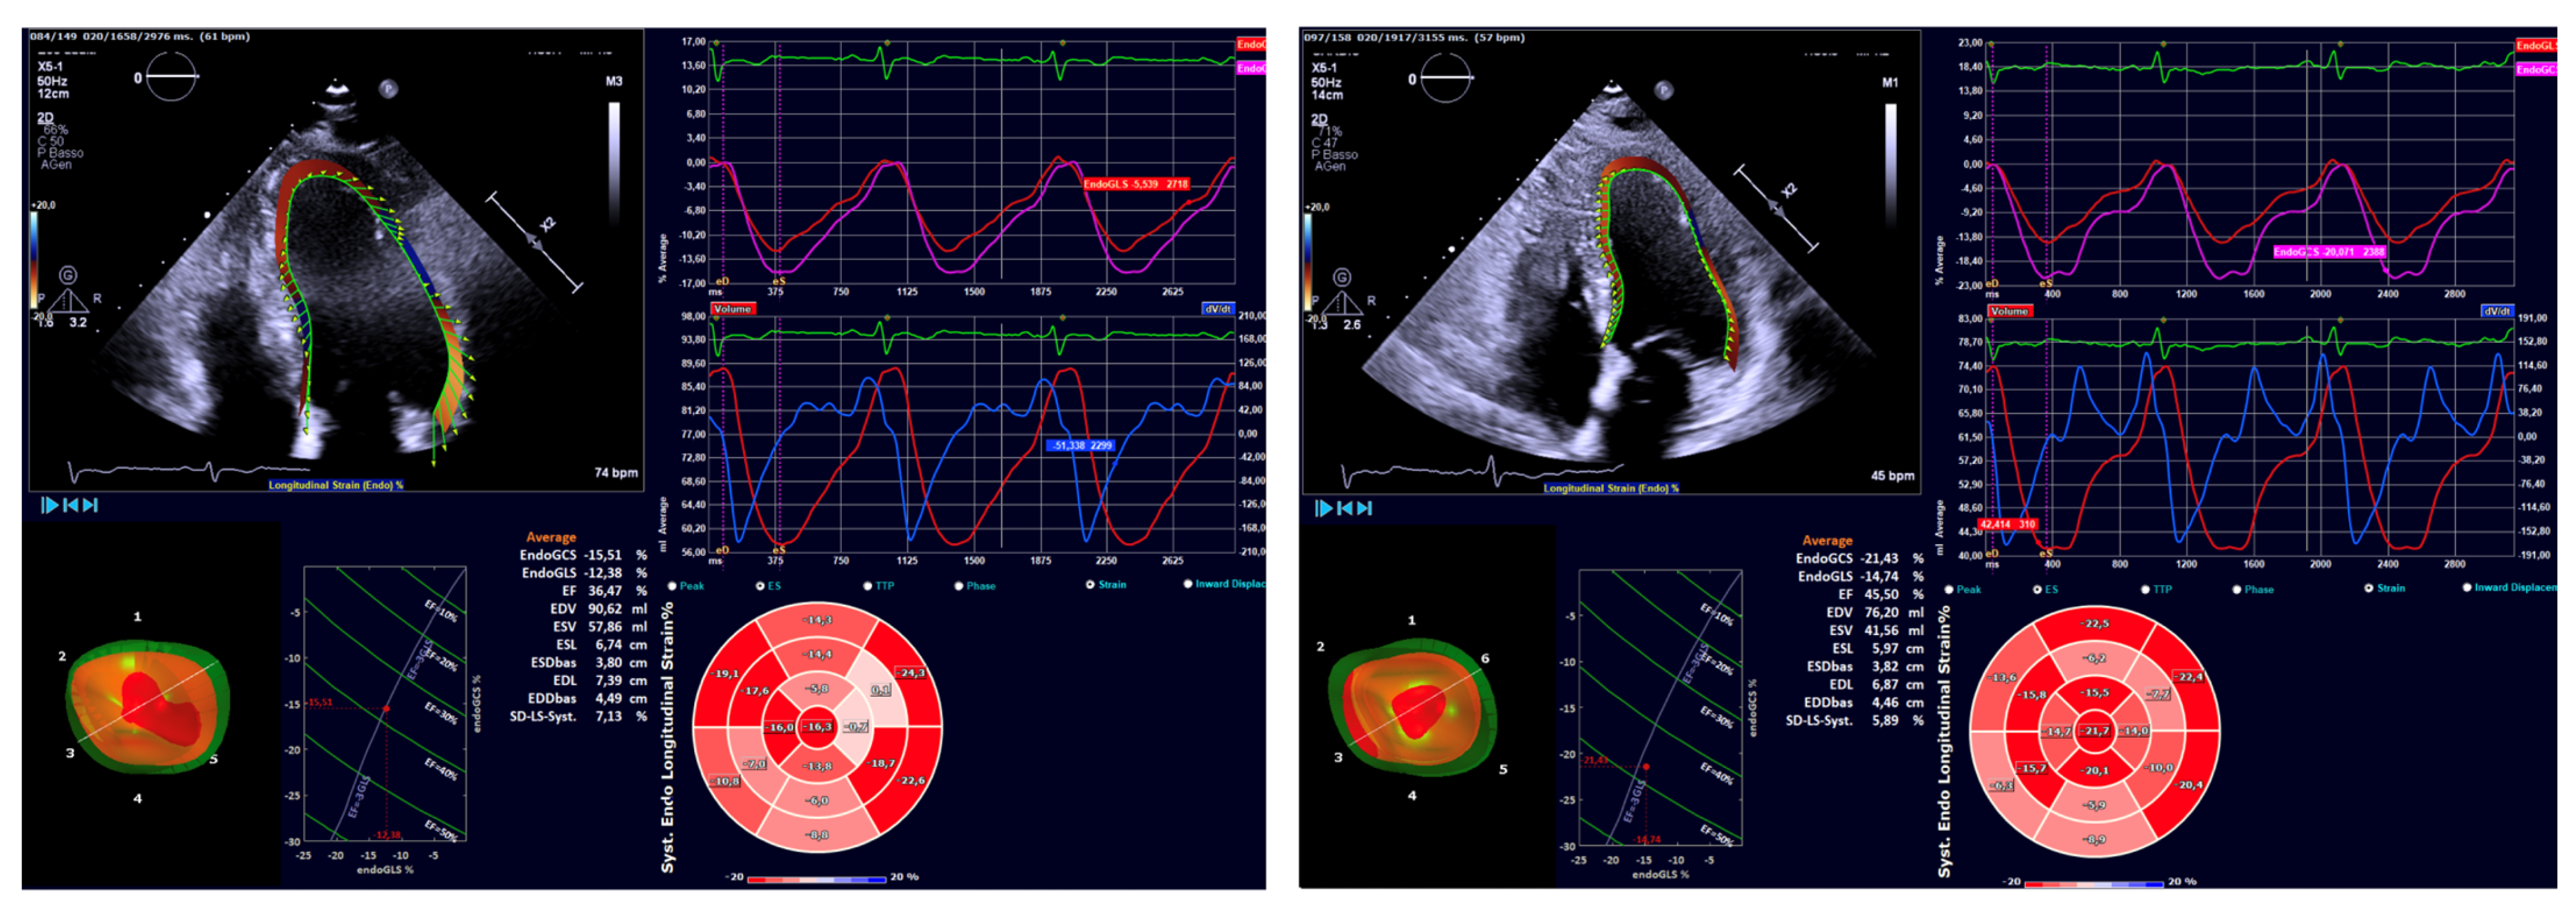This screenshot has height=910, width=2576.
Task: Click the red 42,414 data tag in right volume graph
Action: pyautogui.click(x=2007, y=524)
